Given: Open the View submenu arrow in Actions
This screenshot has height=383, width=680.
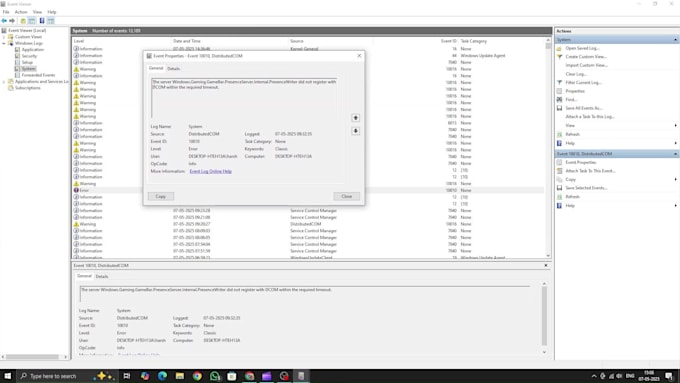Looking at the screenshot, I should 675,125.
